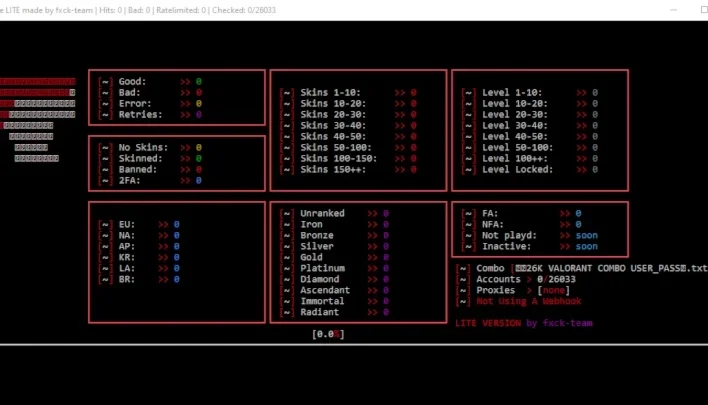The image size is (708, 405).
Task: Select the 'Skins 100-150:' line
Action: pyautogui.click(x=348, y=158)
